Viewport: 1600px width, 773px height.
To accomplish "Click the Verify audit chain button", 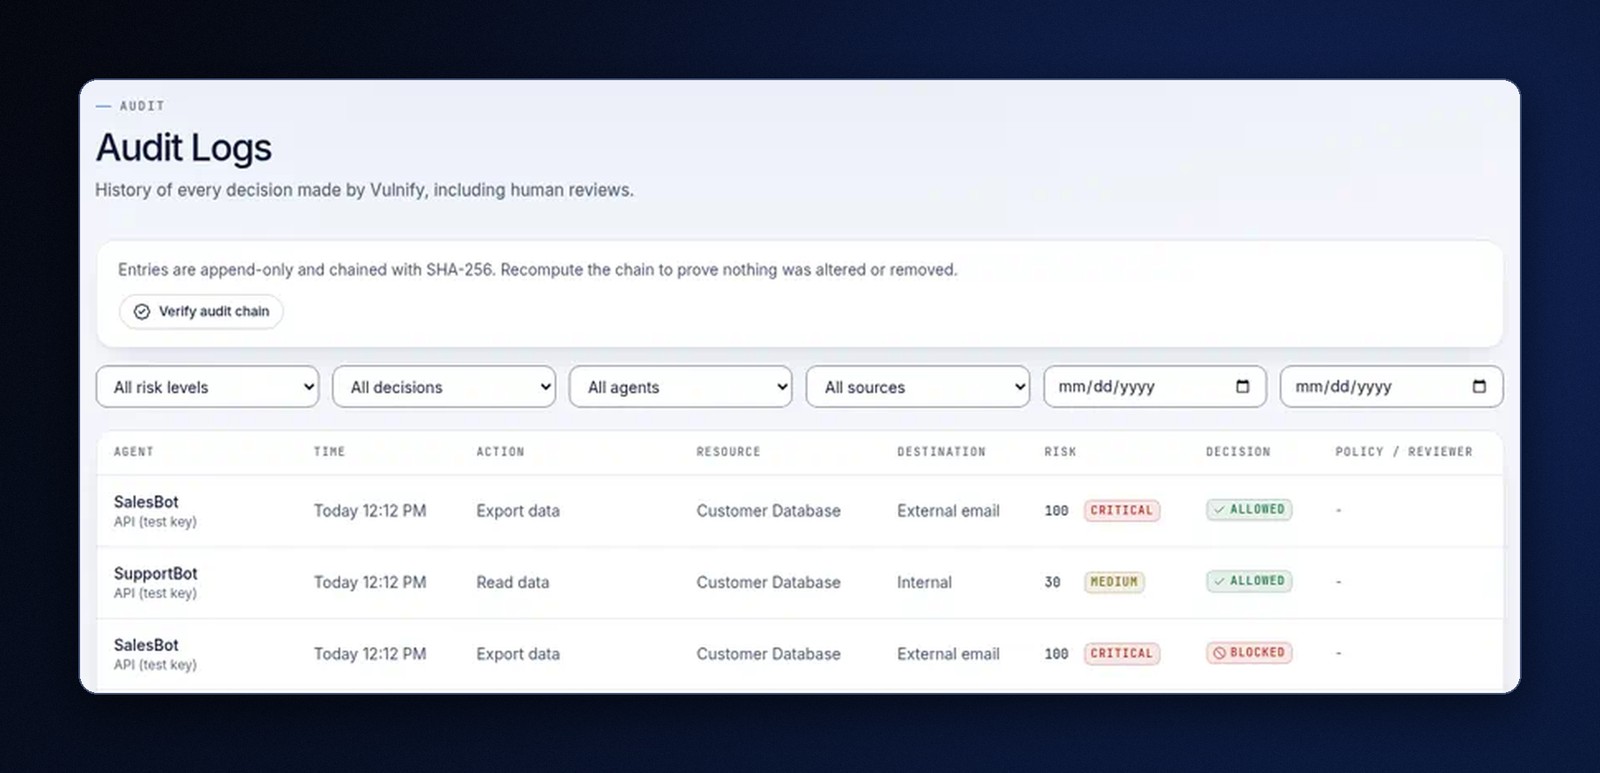I will click(201, 311).
